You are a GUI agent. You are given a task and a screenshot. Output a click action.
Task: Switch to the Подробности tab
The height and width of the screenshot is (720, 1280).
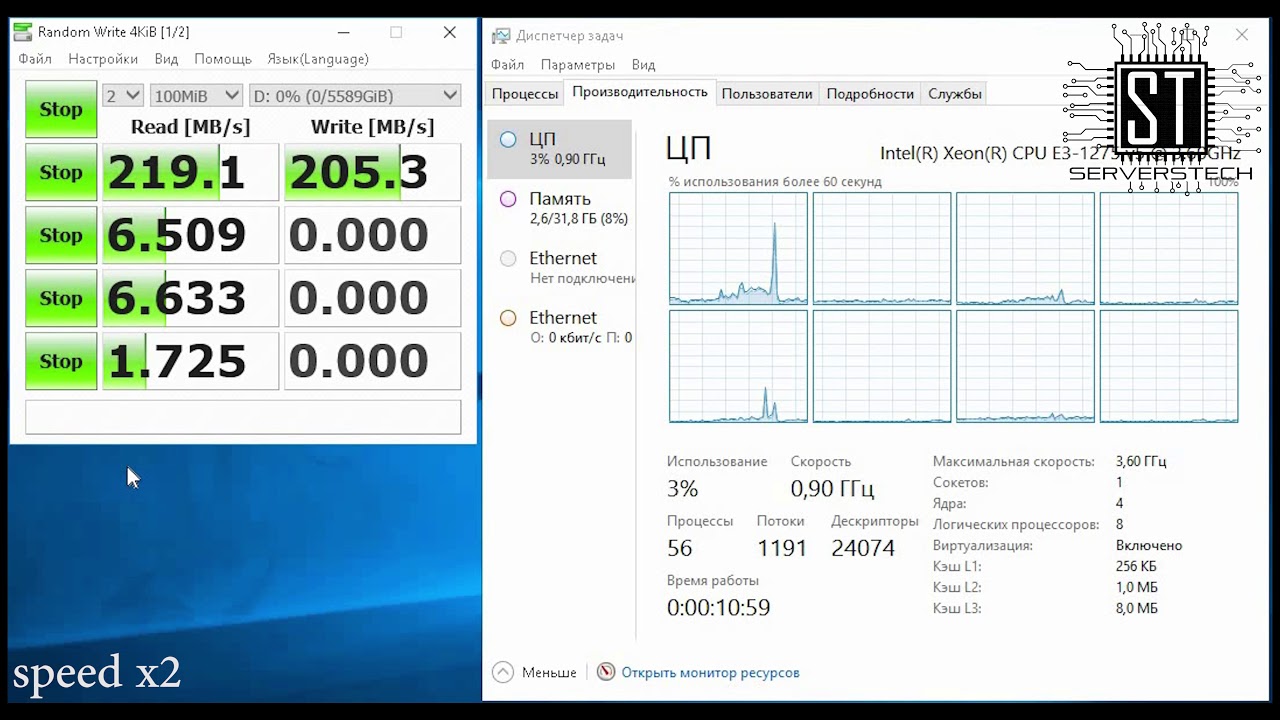tap(870, 94)
